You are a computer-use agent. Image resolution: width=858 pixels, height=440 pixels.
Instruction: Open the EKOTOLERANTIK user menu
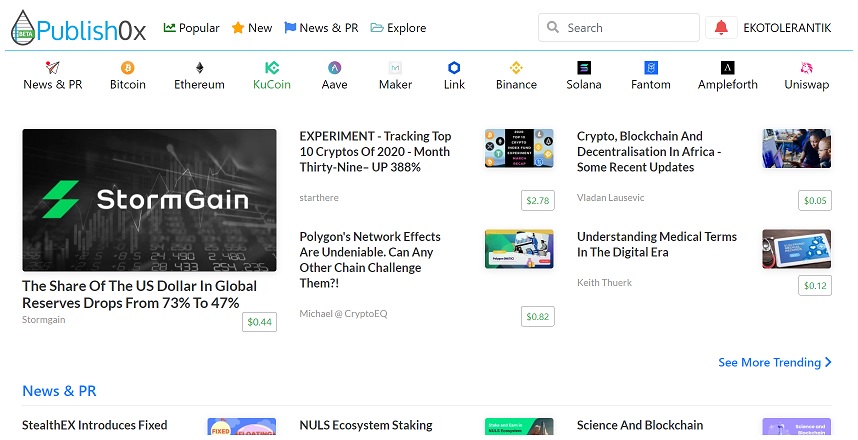click(x=786, y=28)
